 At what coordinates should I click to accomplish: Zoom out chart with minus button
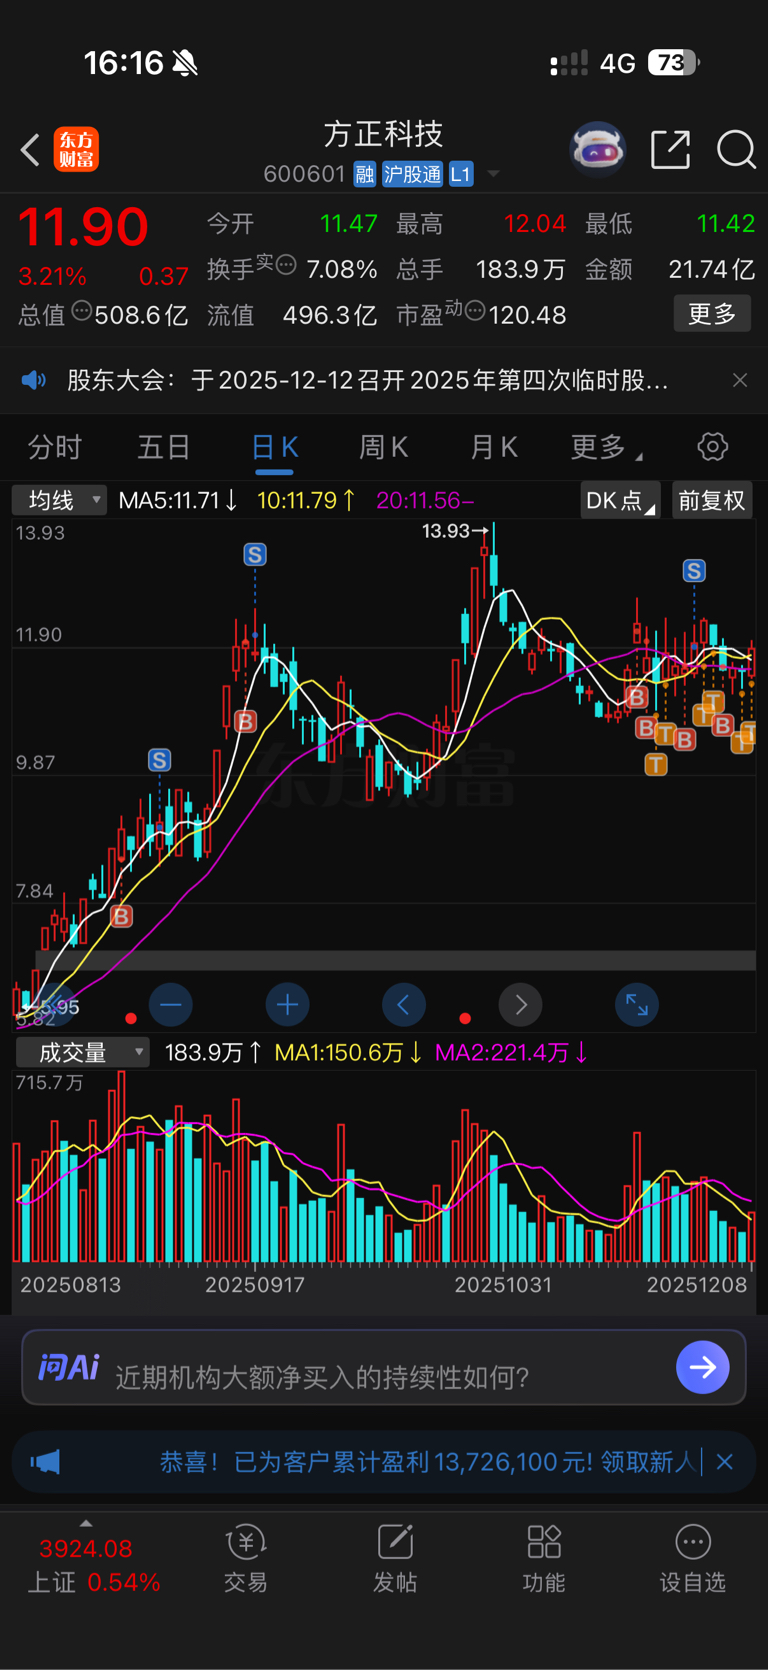coord(171,1004)
